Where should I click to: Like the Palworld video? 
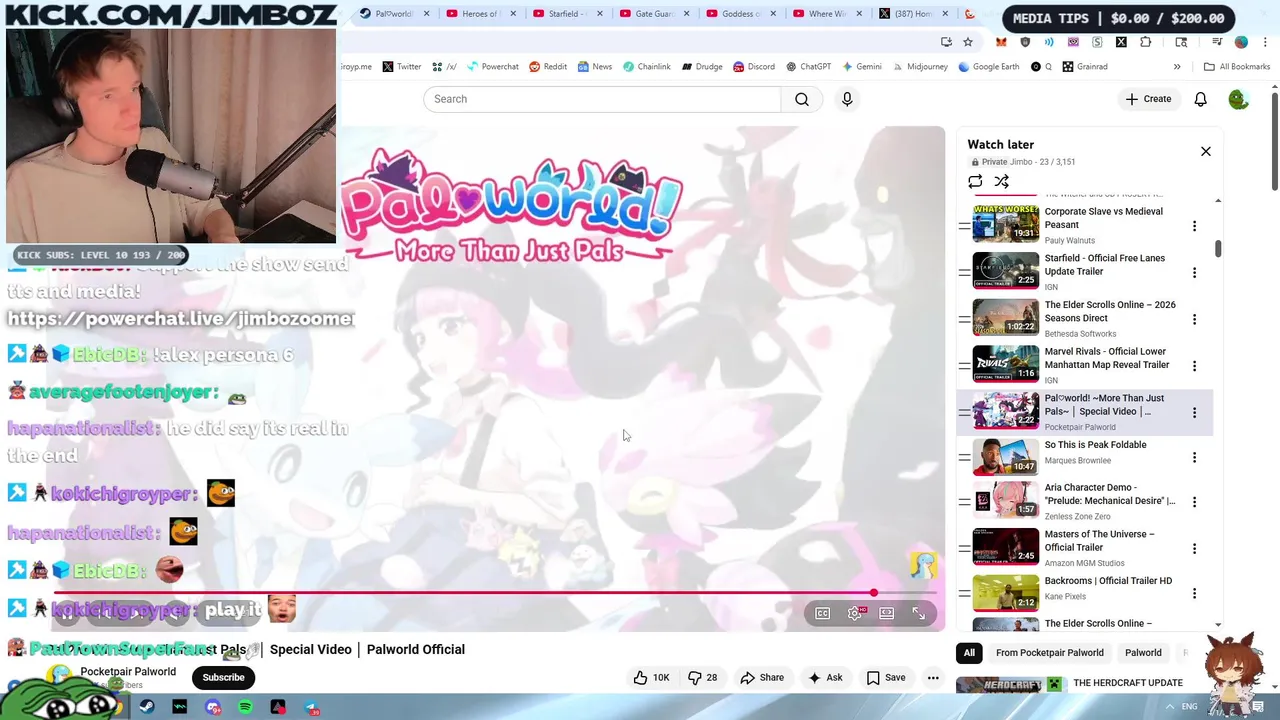click(x=650, y=678)
